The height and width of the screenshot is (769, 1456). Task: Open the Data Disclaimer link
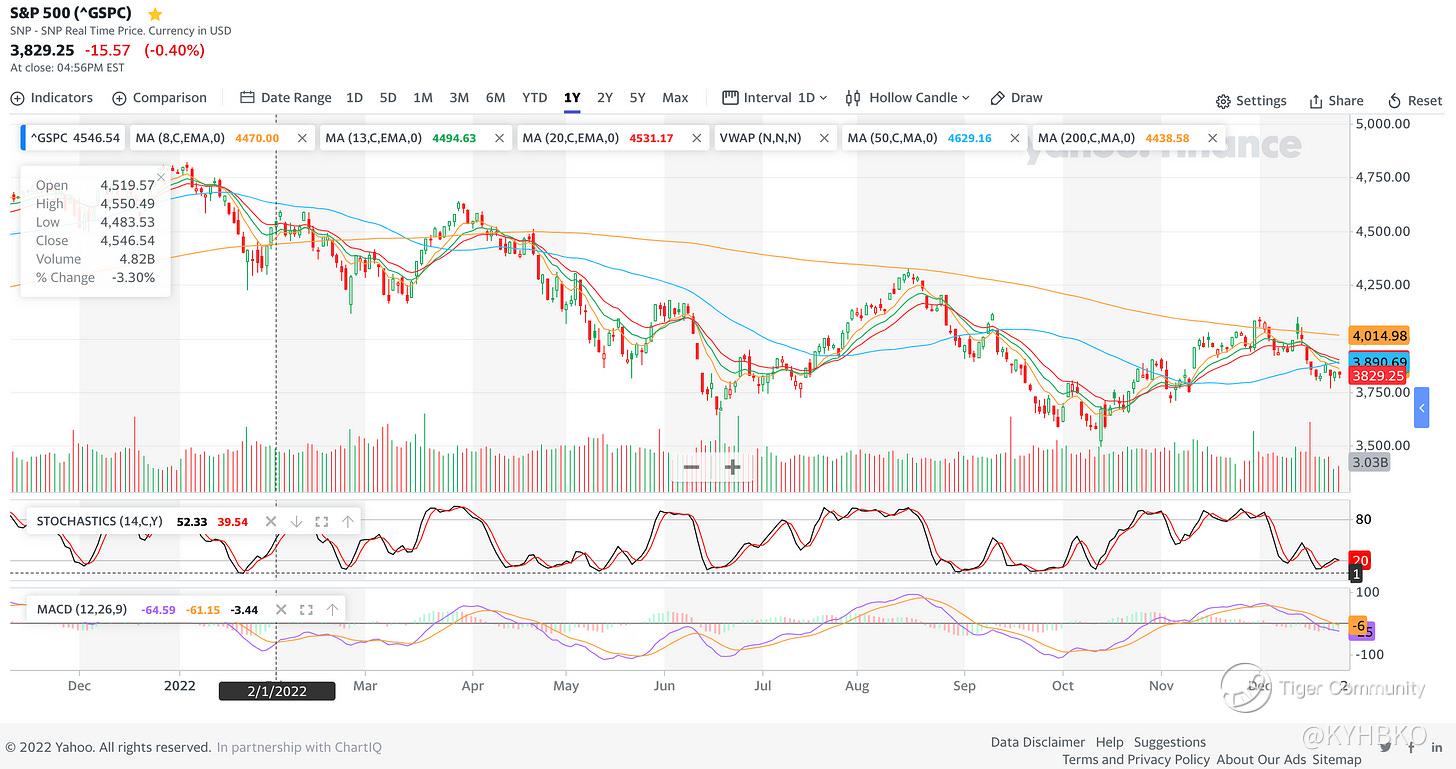pos(1037,742)
